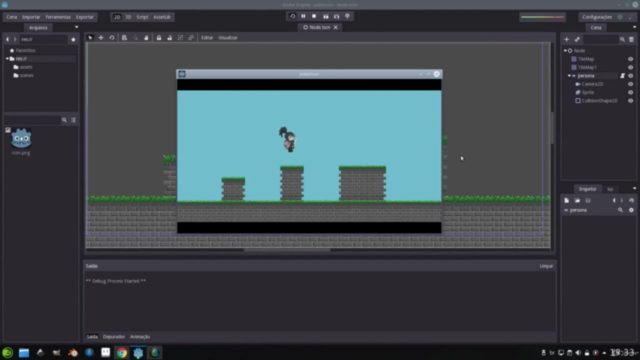The image size is (640, 360).
Task: Open the Editar menu in canvas toolbar
Action: 207,38
